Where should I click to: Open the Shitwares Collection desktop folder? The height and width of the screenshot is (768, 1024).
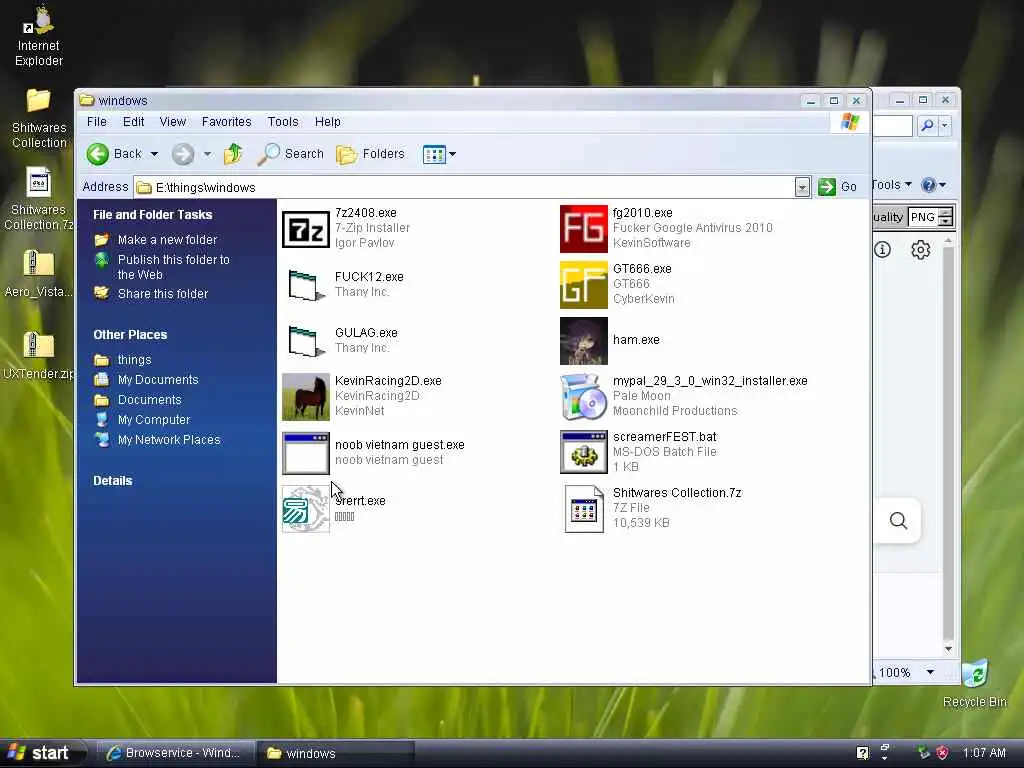click(x=39, y=118)
